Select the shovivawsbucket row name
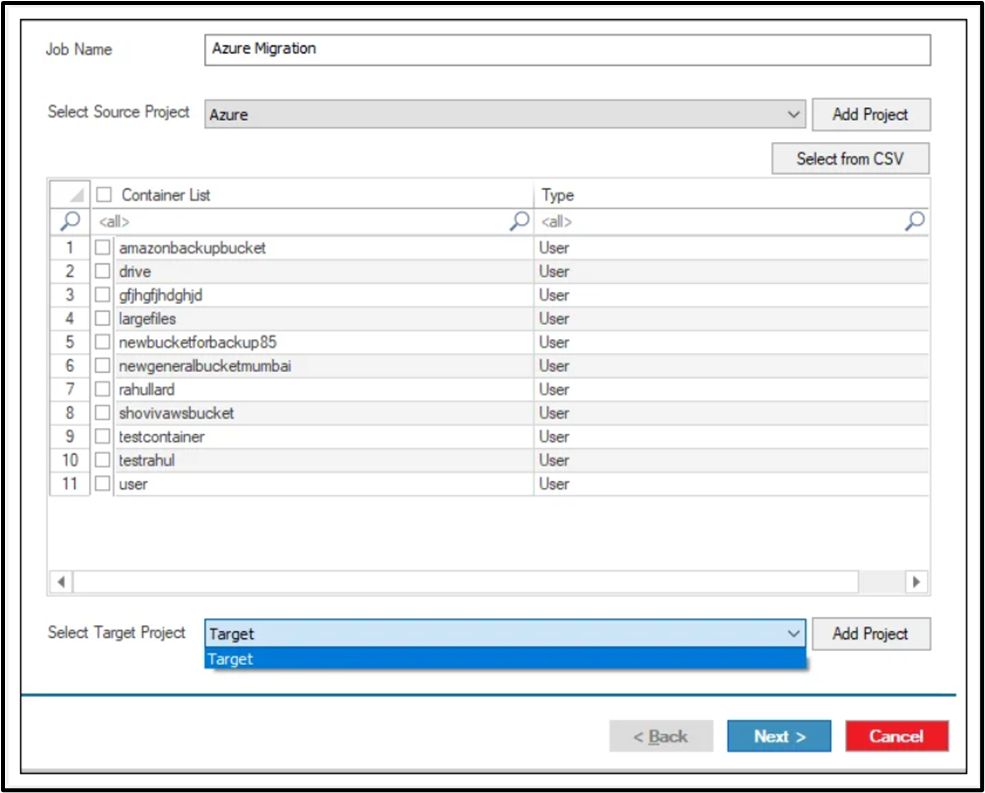The width and height of the screenshot is (985, 793). [x=177, y=413]
